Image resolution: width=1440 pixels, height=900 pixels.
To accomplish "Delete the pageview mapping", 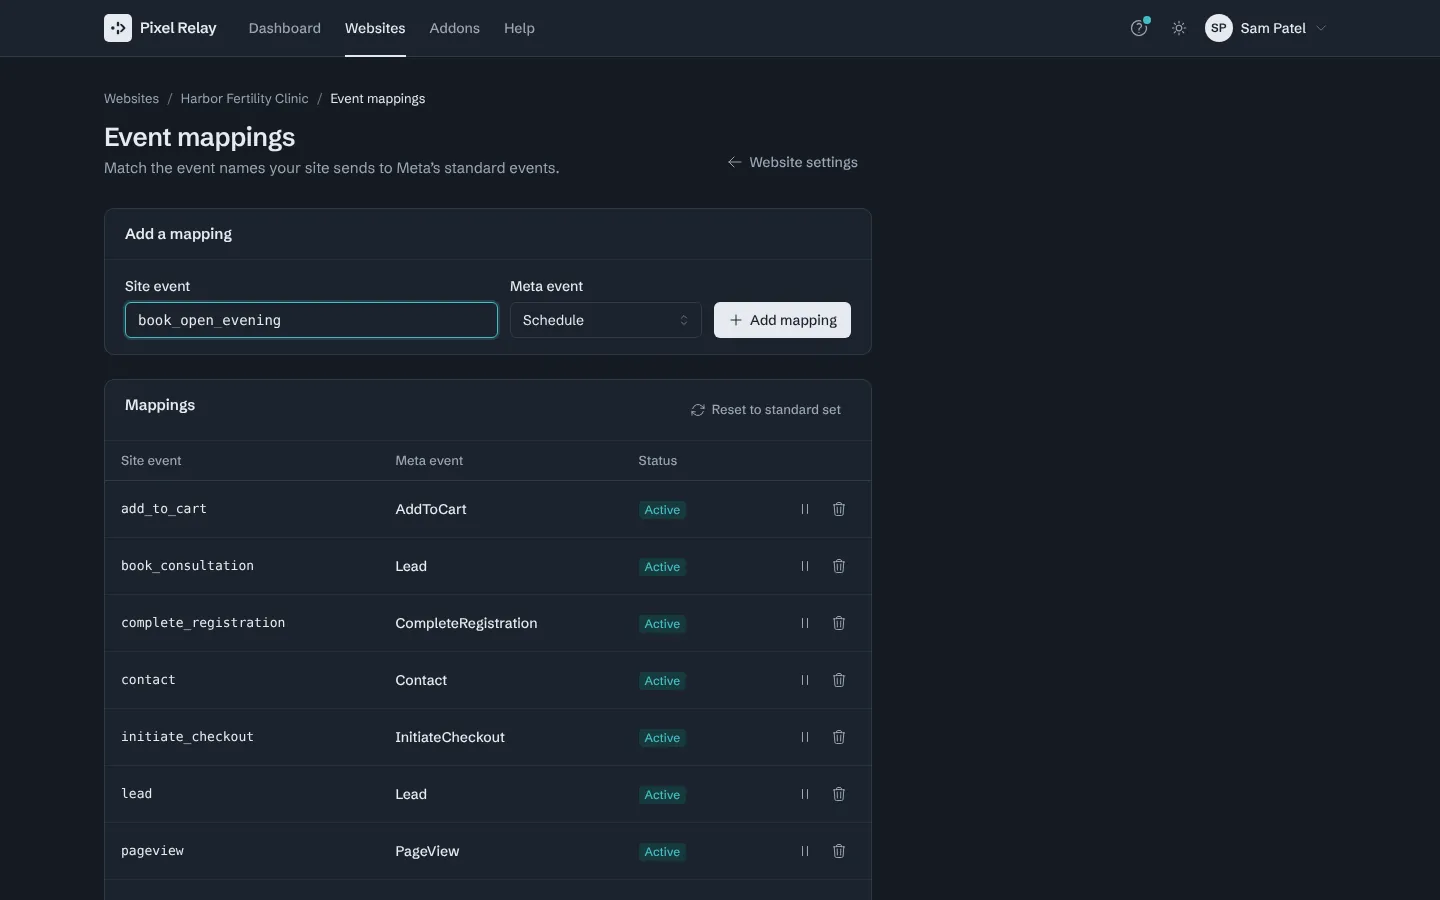I will coord(839,851).
